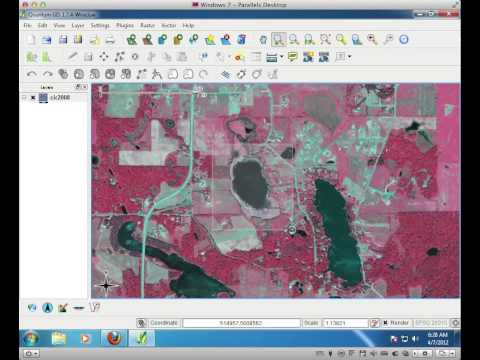Click the Add Vector Layer icon
The height and width of the screenshot is (360, 480).
click(132, 40)
